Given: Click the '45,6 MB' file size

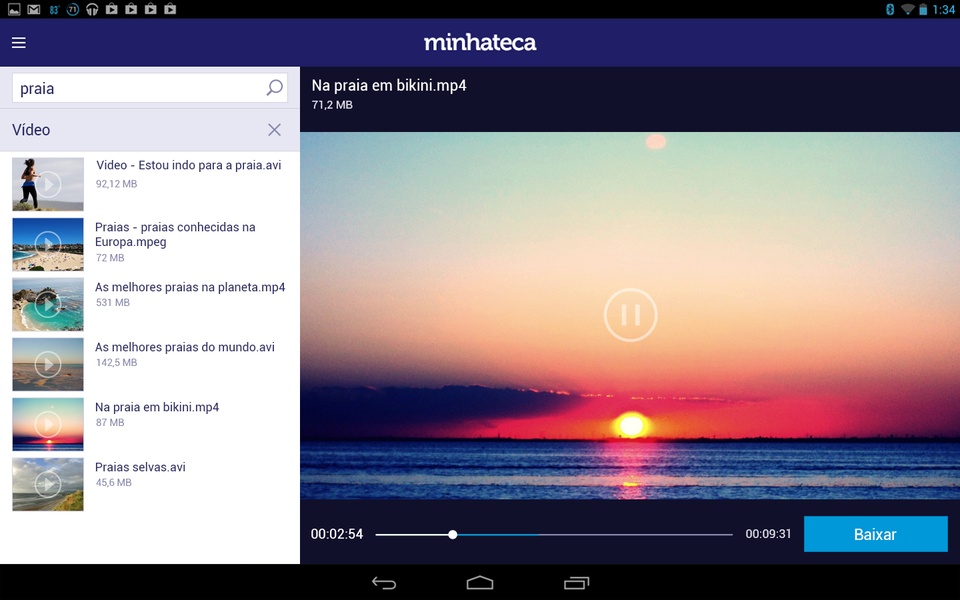Looking at the screenshot, I should [114, 482].
